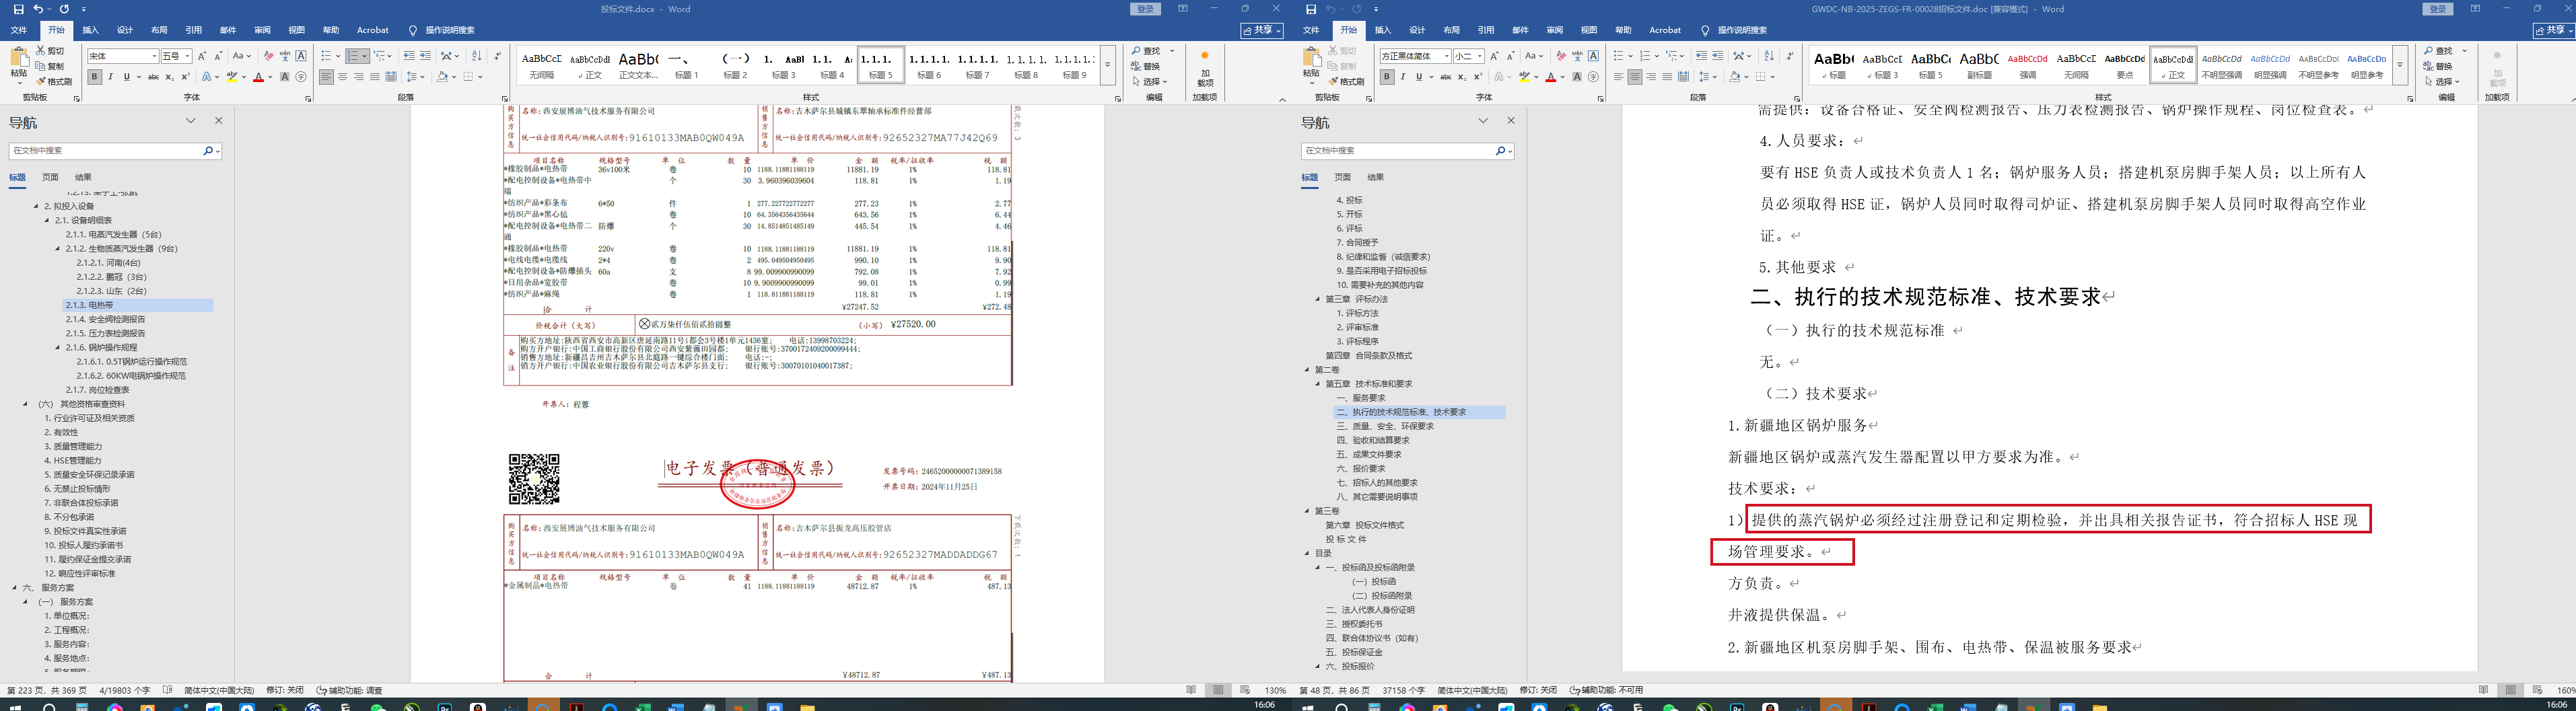Click clear formatting eraser in right Word window
This screenshot has height=711, width=2576.
pos(1561,56)
